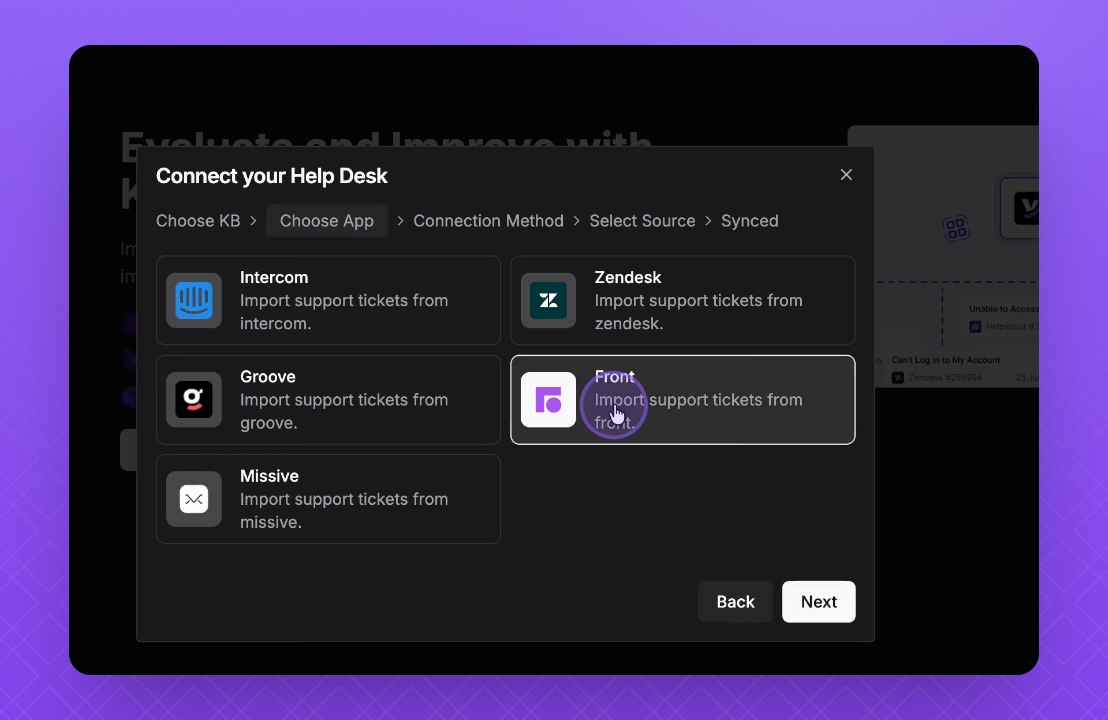The width and height of the screenshot is (1108, 720).
Task: Click the small Zendesk ticket icon in background
Action: (x=898, y=378)
